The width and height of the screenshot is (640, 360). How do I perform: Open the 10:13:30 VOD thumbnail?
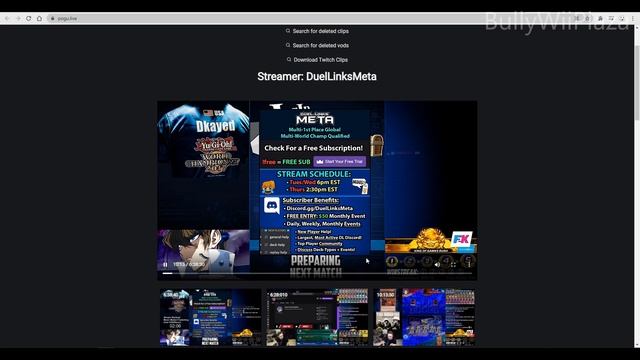click(x=424, y=318)
